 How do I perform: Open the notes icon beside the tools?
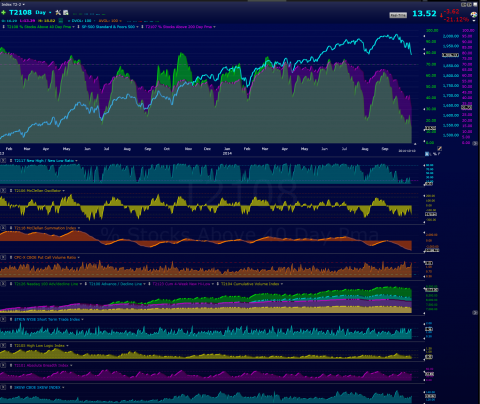pyautogui.click(x=66, y=13)
